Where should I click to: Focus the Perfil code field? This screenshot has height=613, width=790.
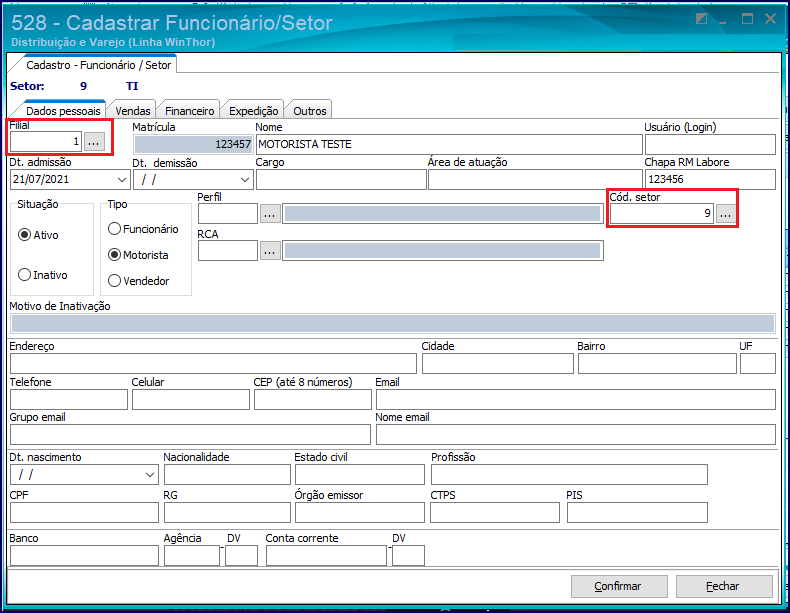(x=228, y=214)
